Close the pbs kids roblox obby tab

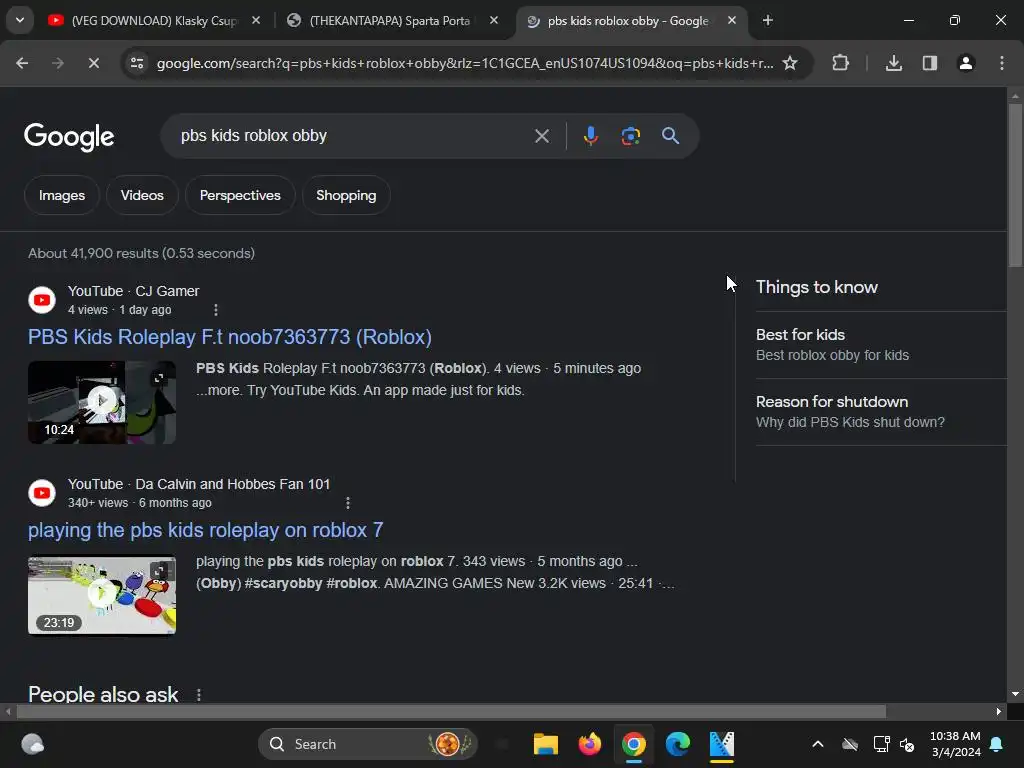(x=732, y=21)
